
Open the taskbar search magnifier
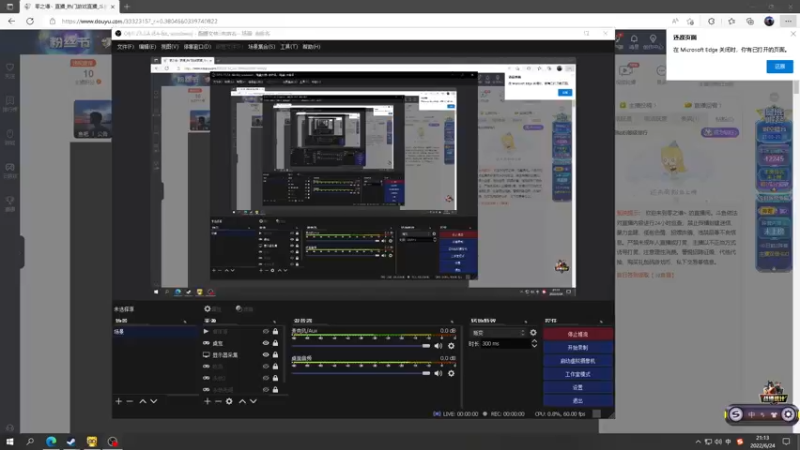(30, 441)
